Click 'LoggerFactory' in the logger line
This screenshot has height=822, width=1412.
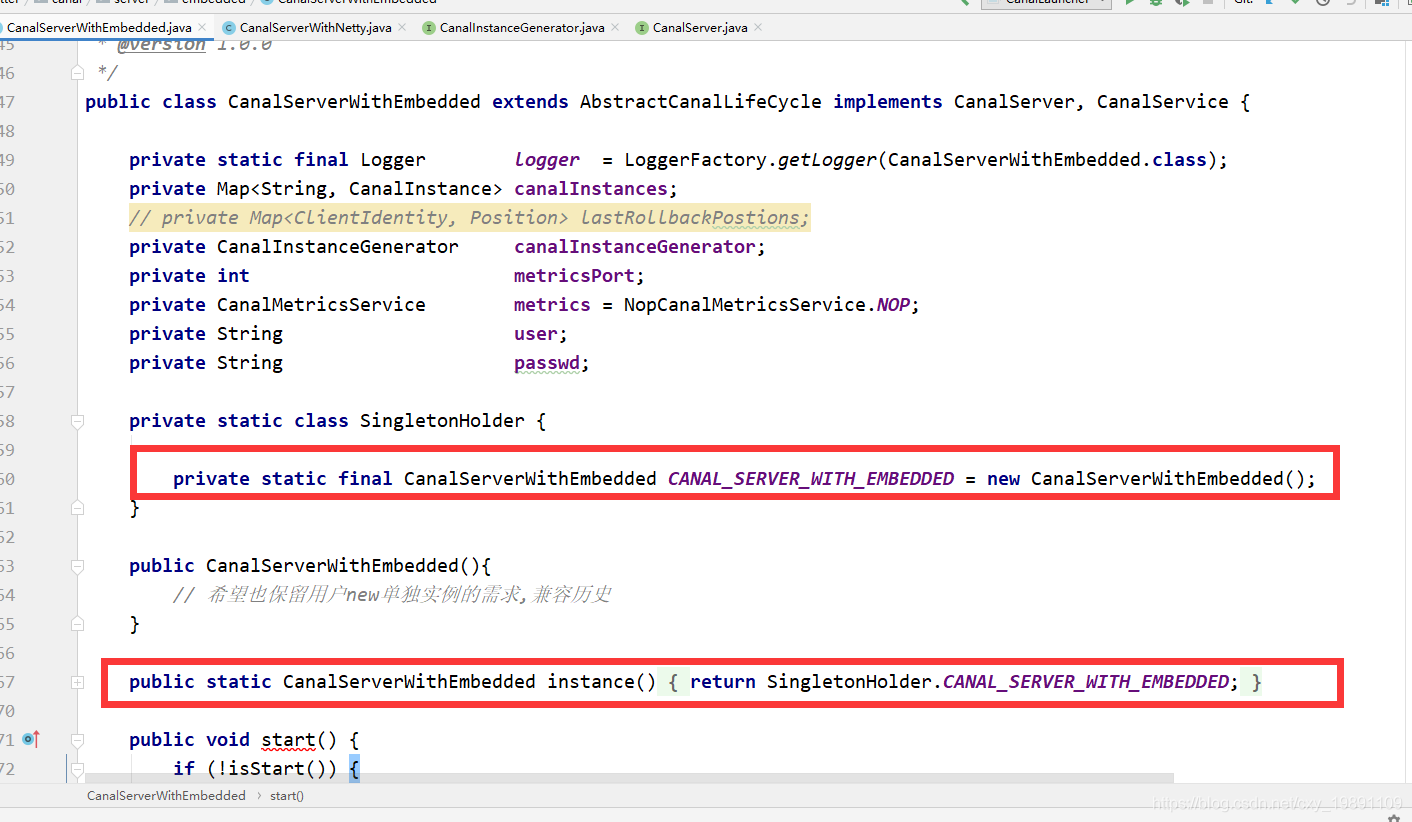pyautogui.click(x=695, y=160)
